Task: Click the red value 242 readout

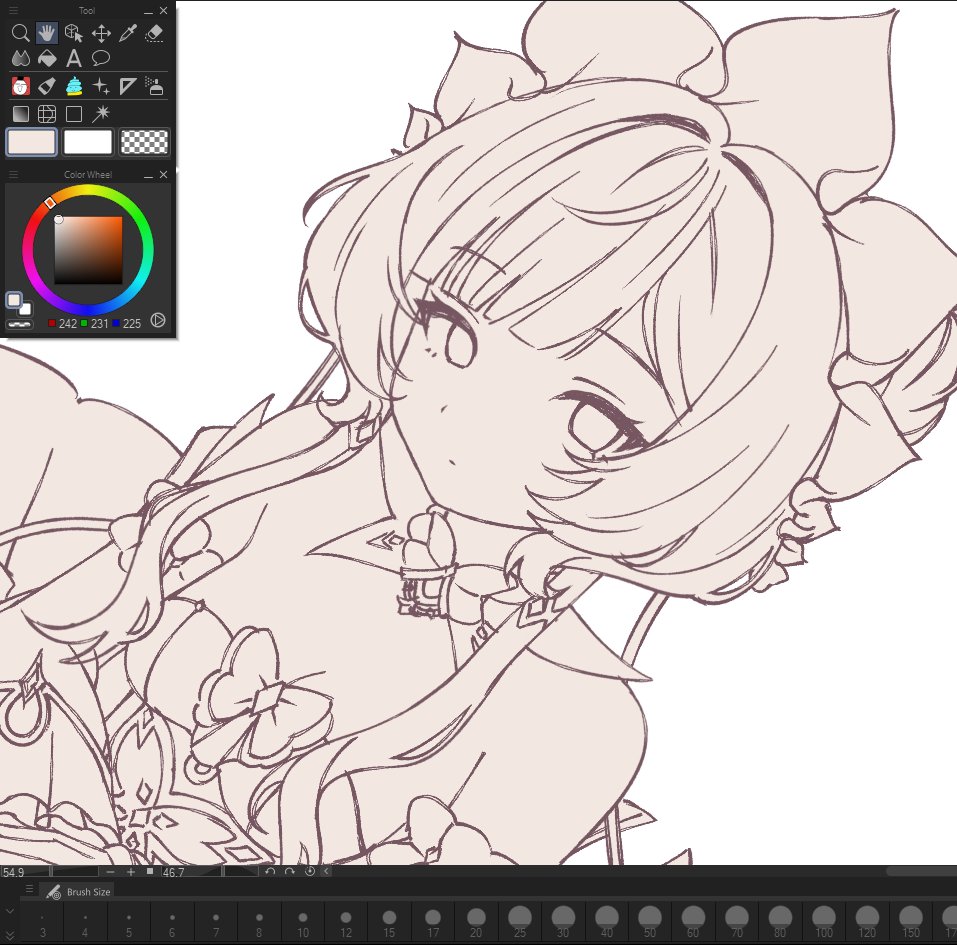Action: (x=68, y=324)
